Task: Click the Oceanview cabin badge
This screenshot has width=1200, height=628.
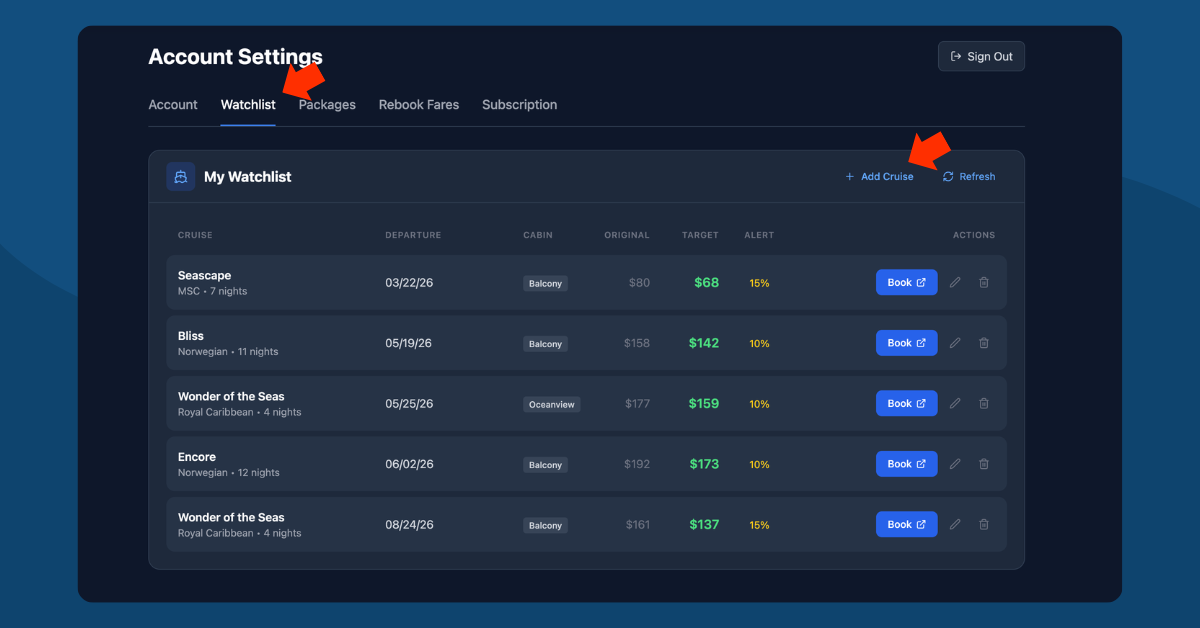Action: click(551, 405)
